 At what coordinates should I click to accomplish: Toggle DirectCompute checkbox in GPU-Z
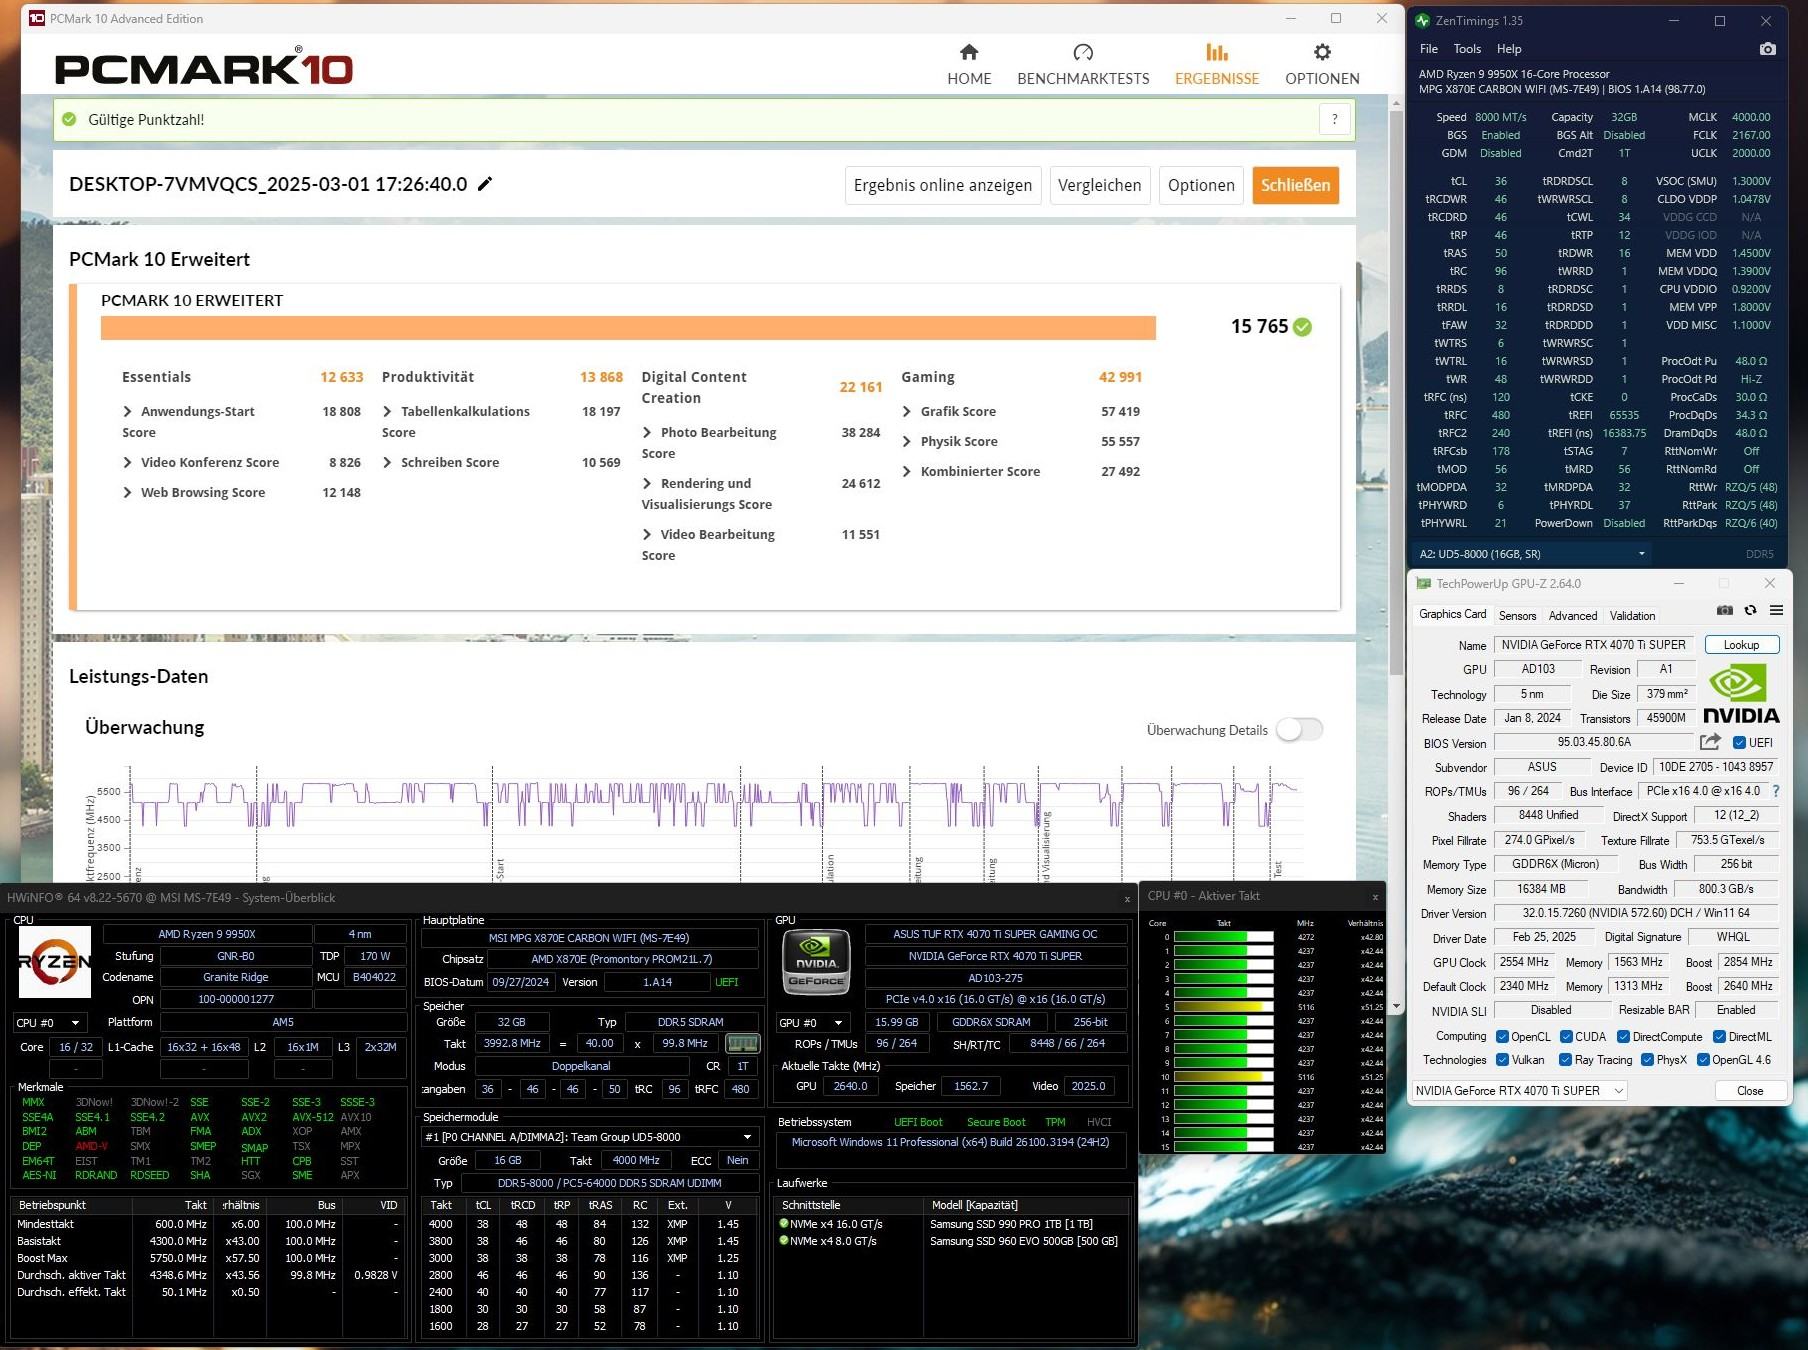point(1624,1037)
